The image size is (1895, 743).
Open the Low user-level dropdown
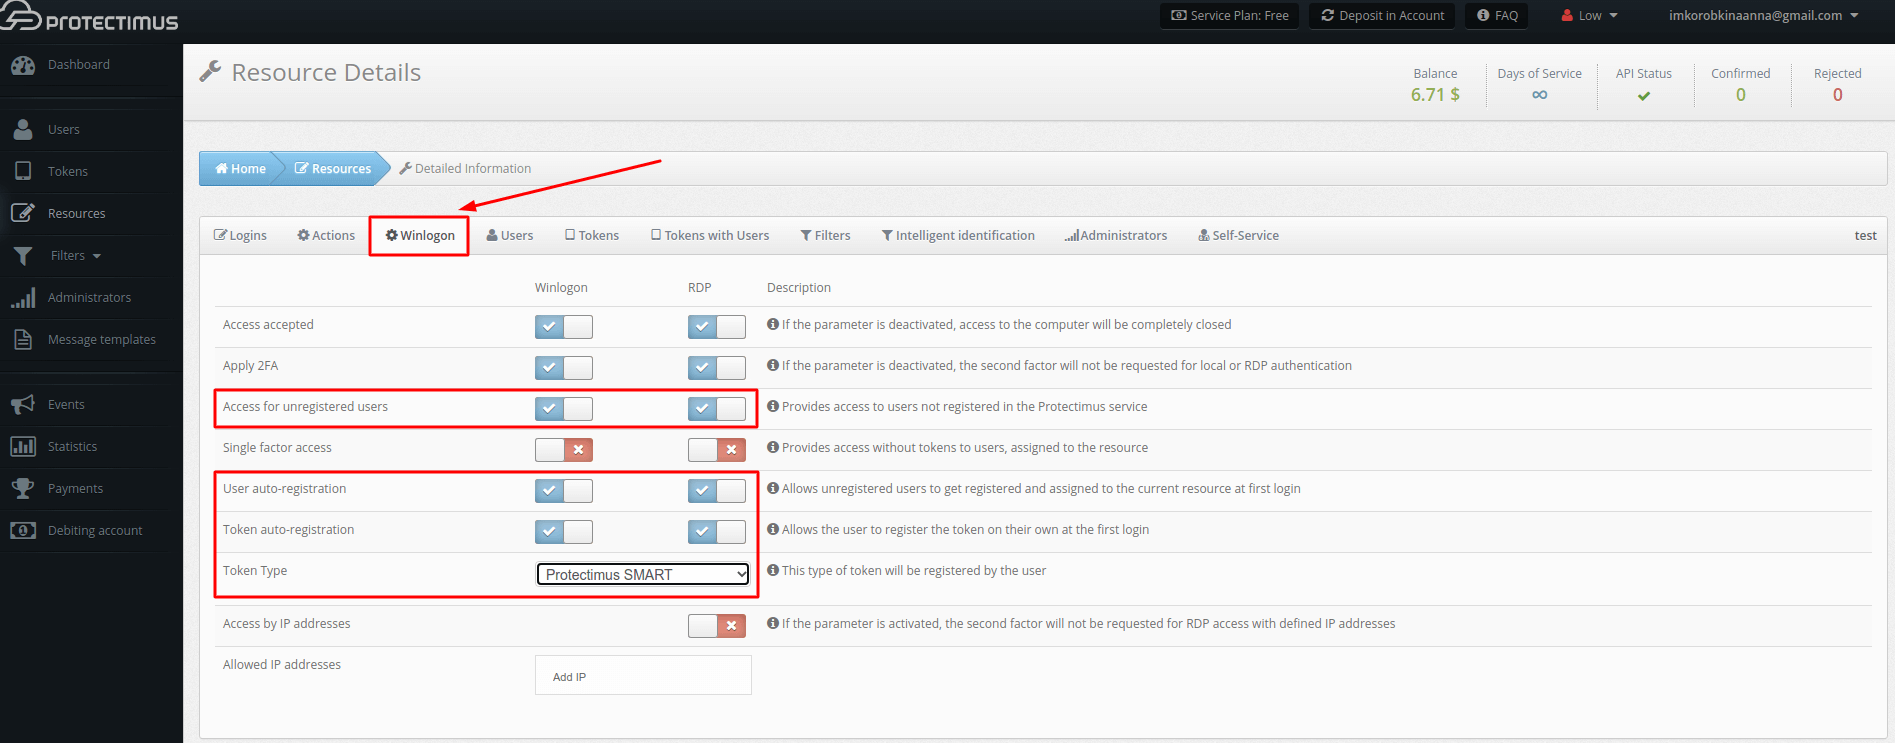point(1590,16)
